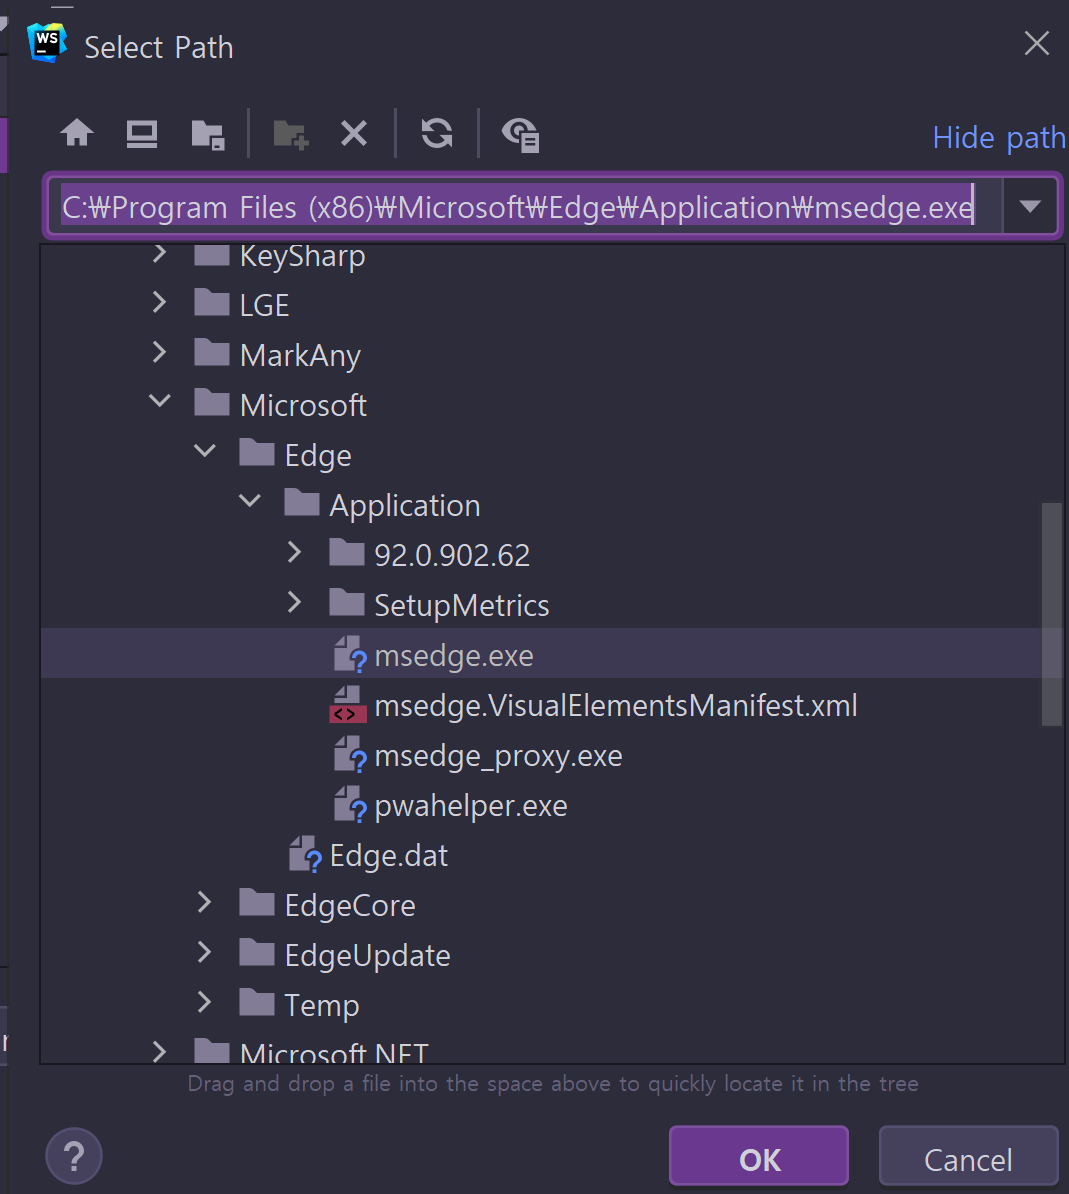The width and height of the screenshot is (1069, 1194).
Task: Delete the selected item with the X toolbar icon
Action: [x=354, y=133]
